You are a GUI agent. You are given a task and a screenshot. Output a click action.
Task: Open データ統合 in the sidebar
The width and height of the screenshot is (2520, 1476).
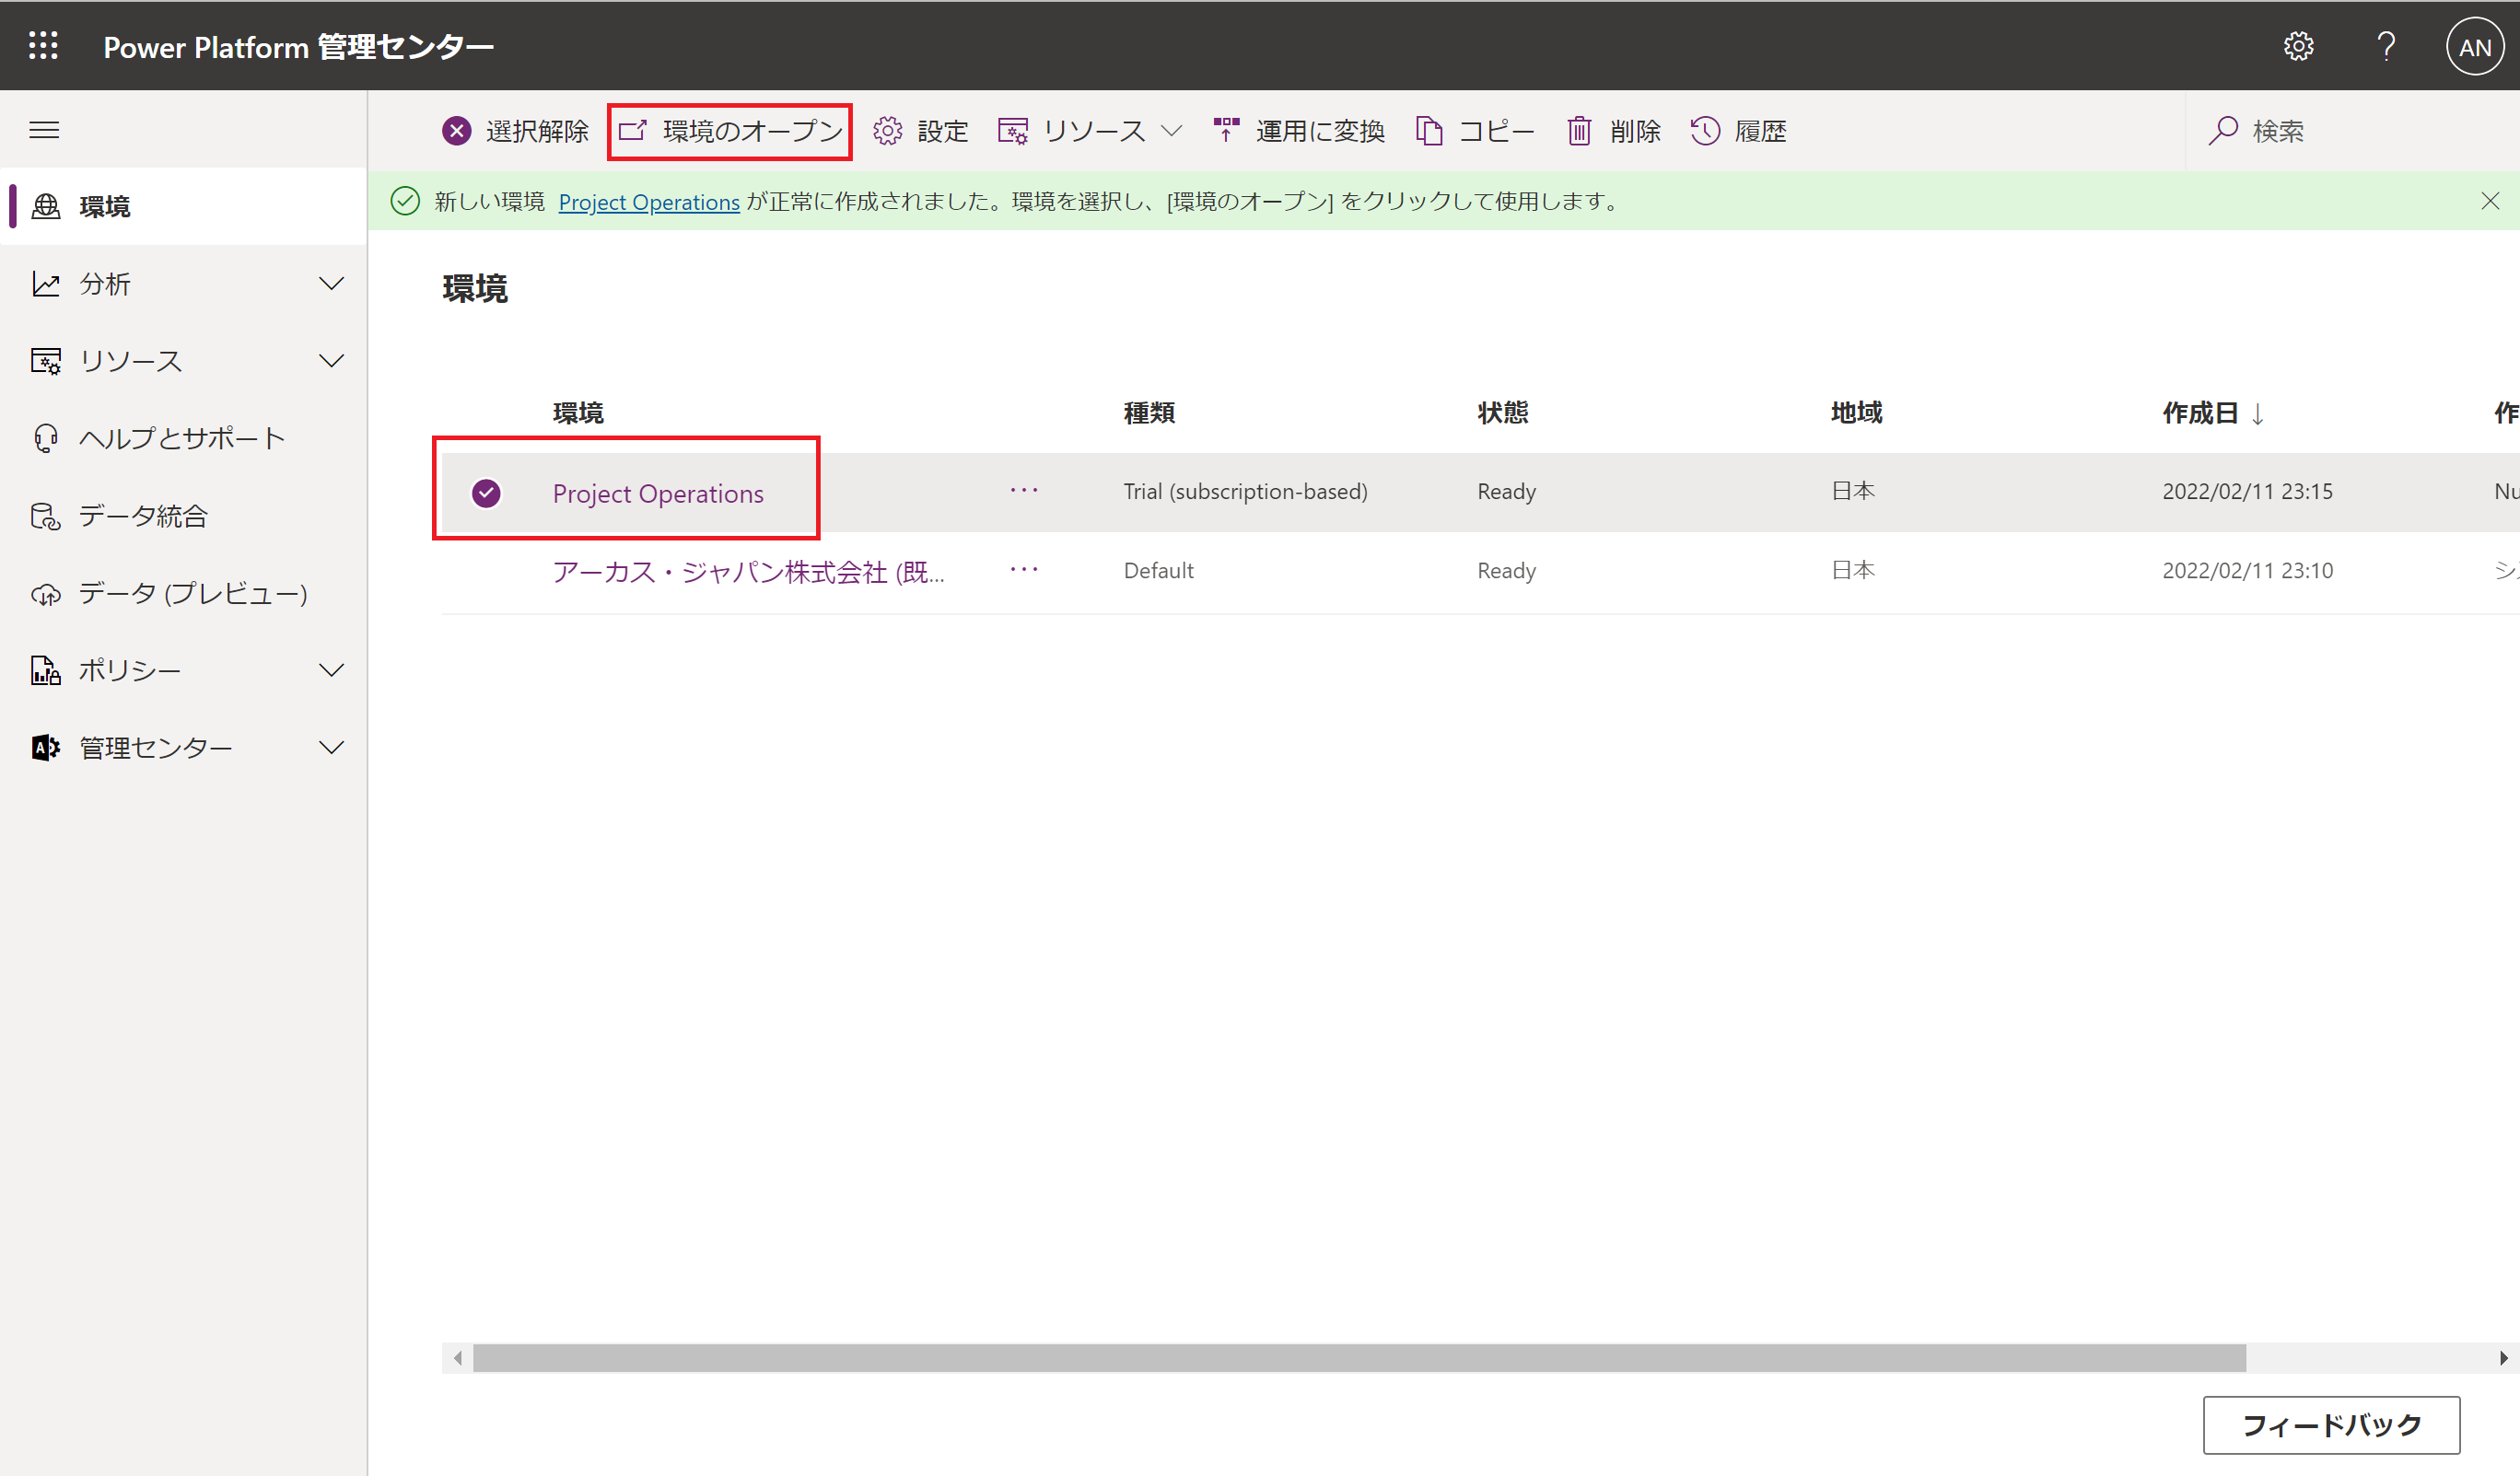tap(184, 516)
